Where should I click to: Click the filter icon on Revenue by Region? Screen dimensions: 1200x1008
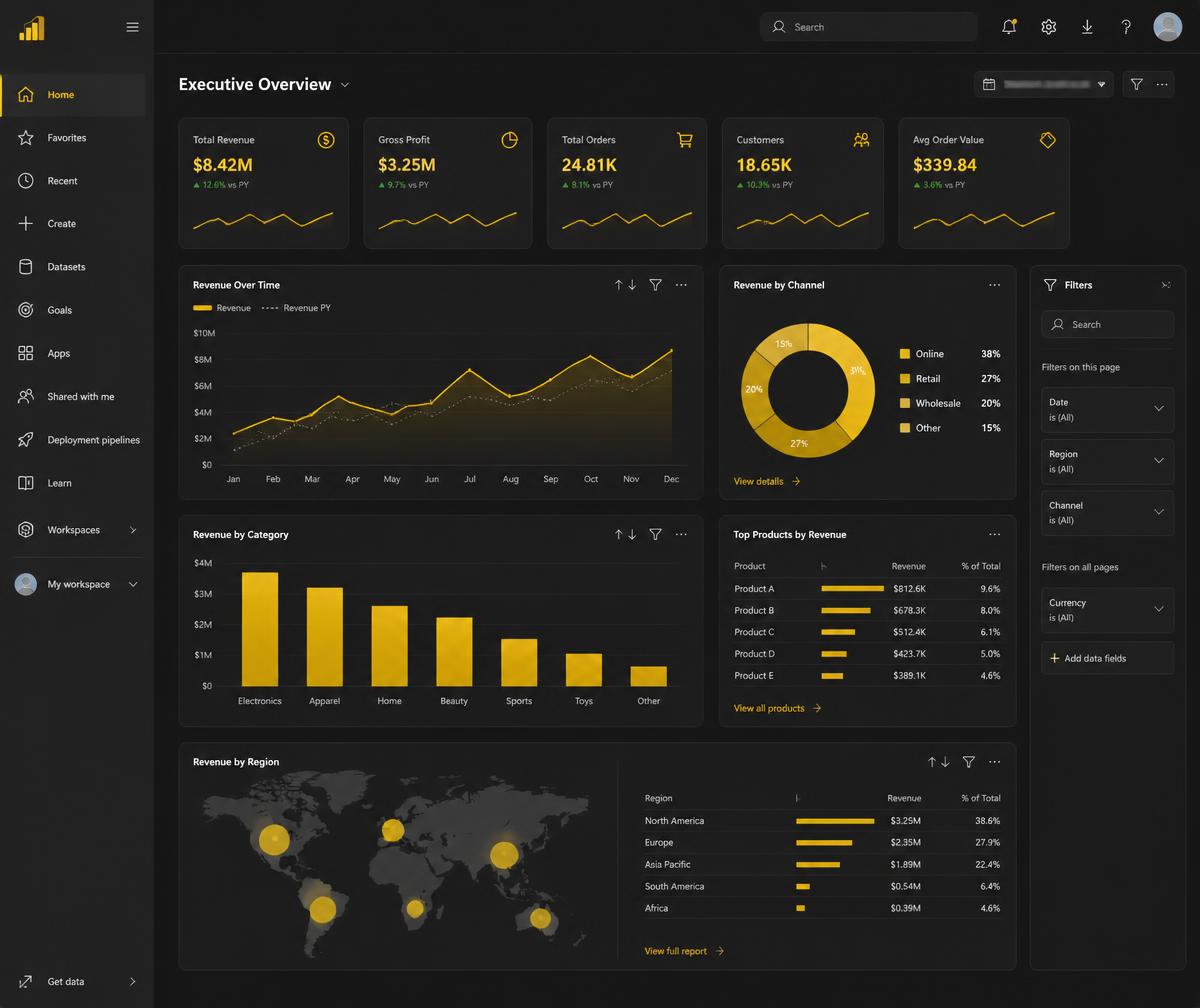[968, 762]
